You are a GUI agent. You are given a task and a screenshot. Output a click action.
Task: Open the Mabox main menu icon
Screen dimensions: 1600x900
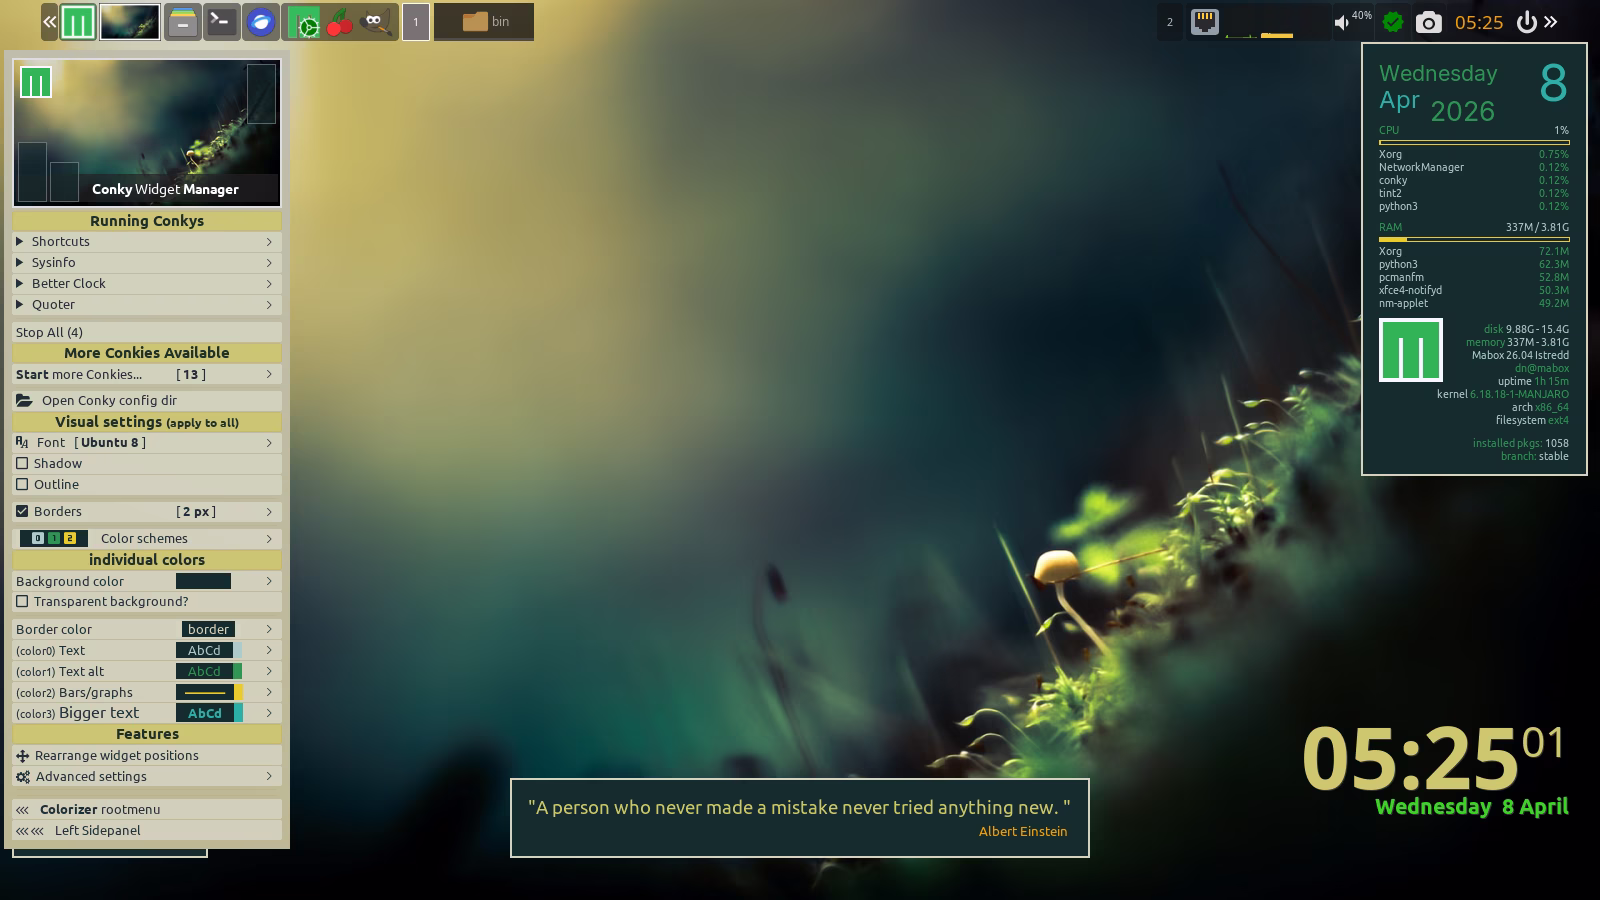(x=78, y=22)
